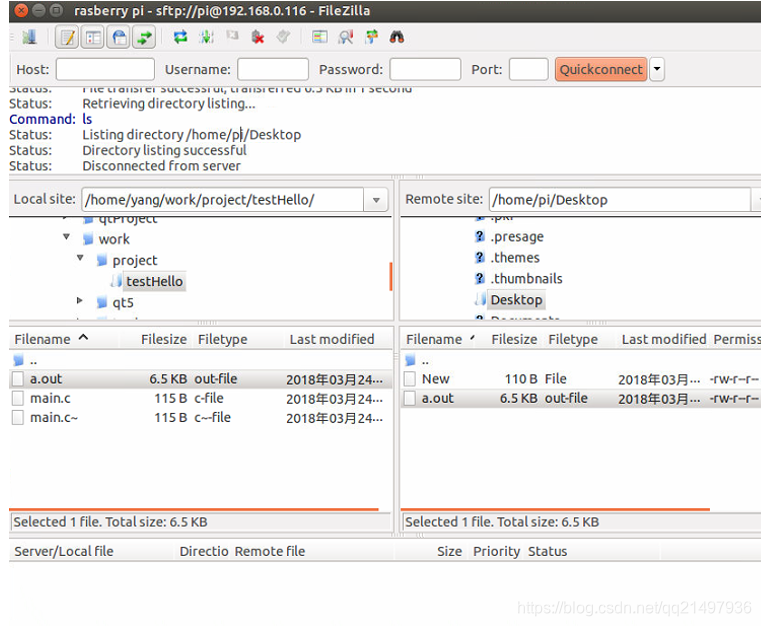
Task: Refresh the file and folder lists
Action: pos(181,37)
